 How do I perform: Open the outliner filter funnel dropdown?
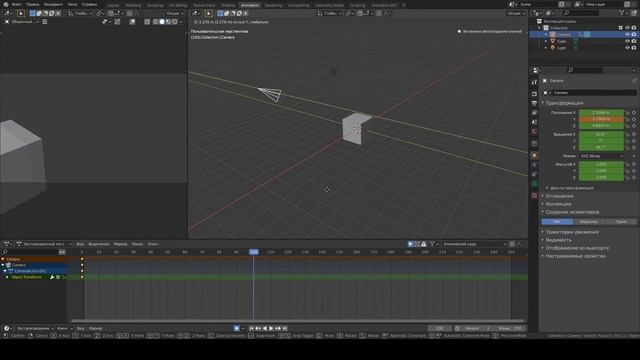pos(622,13)
